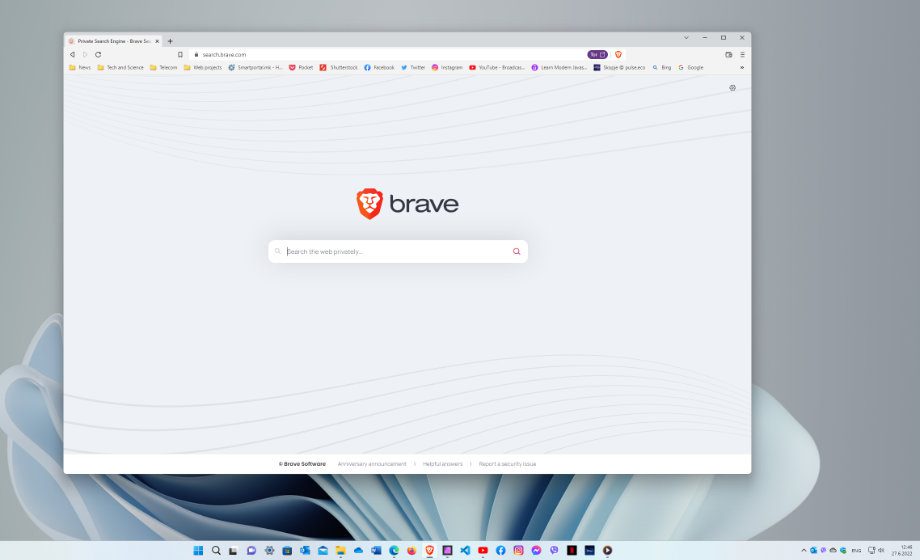Open volume control in system tray
920x560 pixels.
pos(881,551)
